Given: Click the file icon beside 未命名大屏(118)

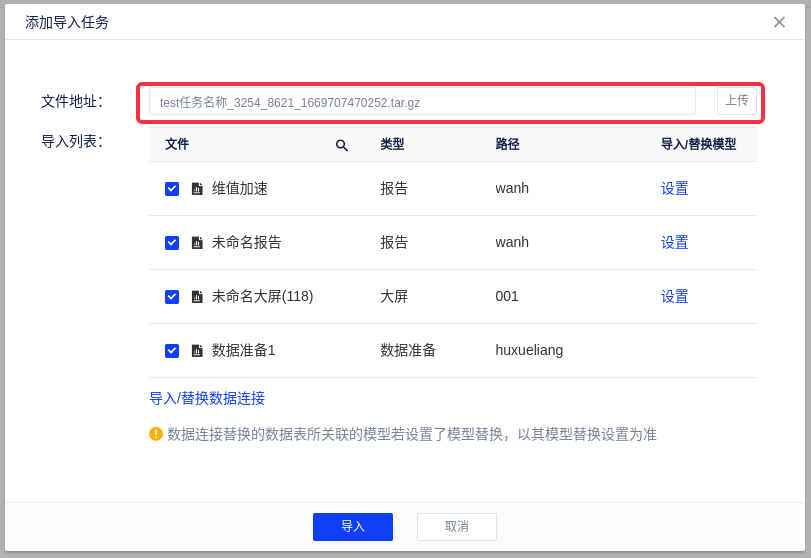Looking at the screenshot, I should coord(197,297).
